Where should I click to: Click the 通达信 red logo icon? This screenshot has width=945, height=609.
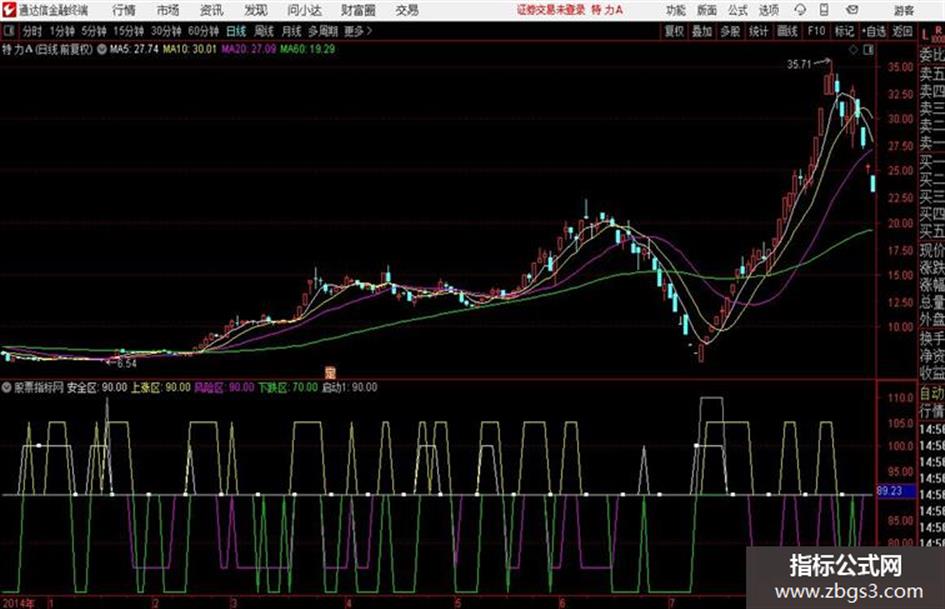(x=9, y=10)
